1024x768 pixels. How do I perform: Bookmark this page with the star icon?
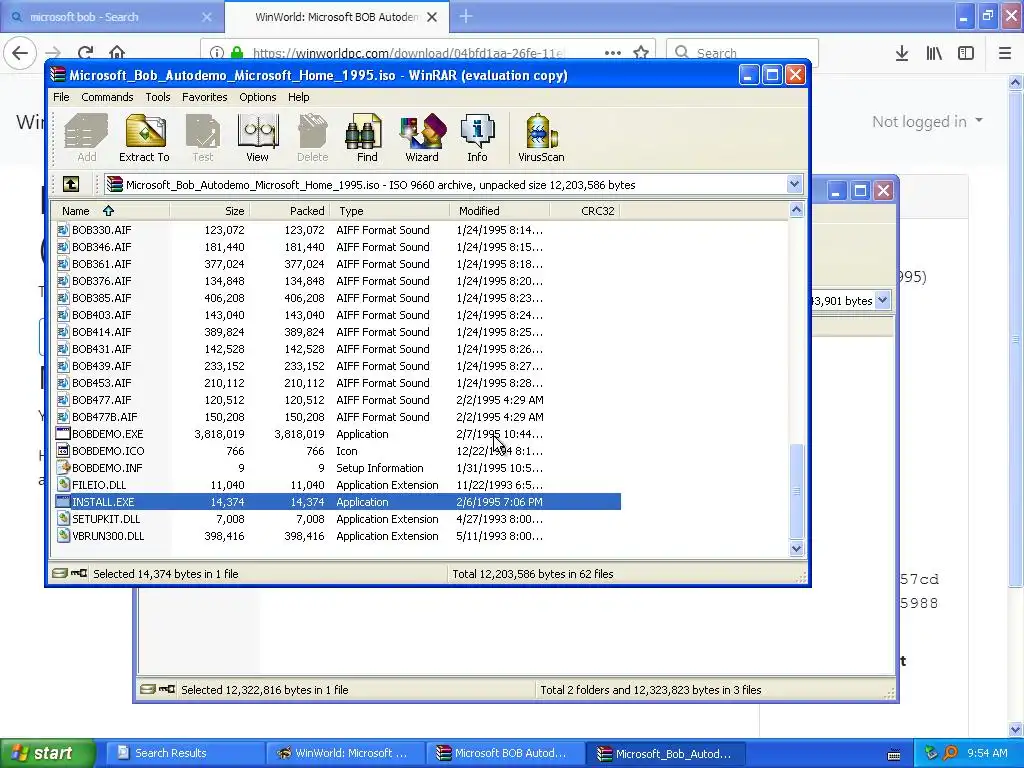pos(641,53)
